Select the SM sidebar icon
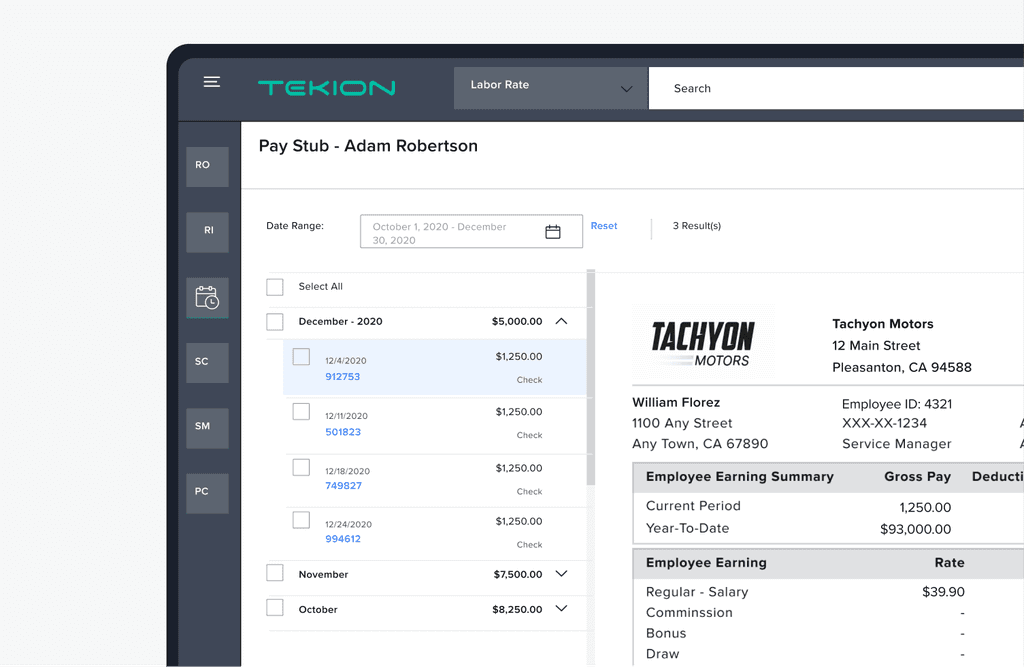Screen dimensions: 1024x667 (x=207, y=427)
